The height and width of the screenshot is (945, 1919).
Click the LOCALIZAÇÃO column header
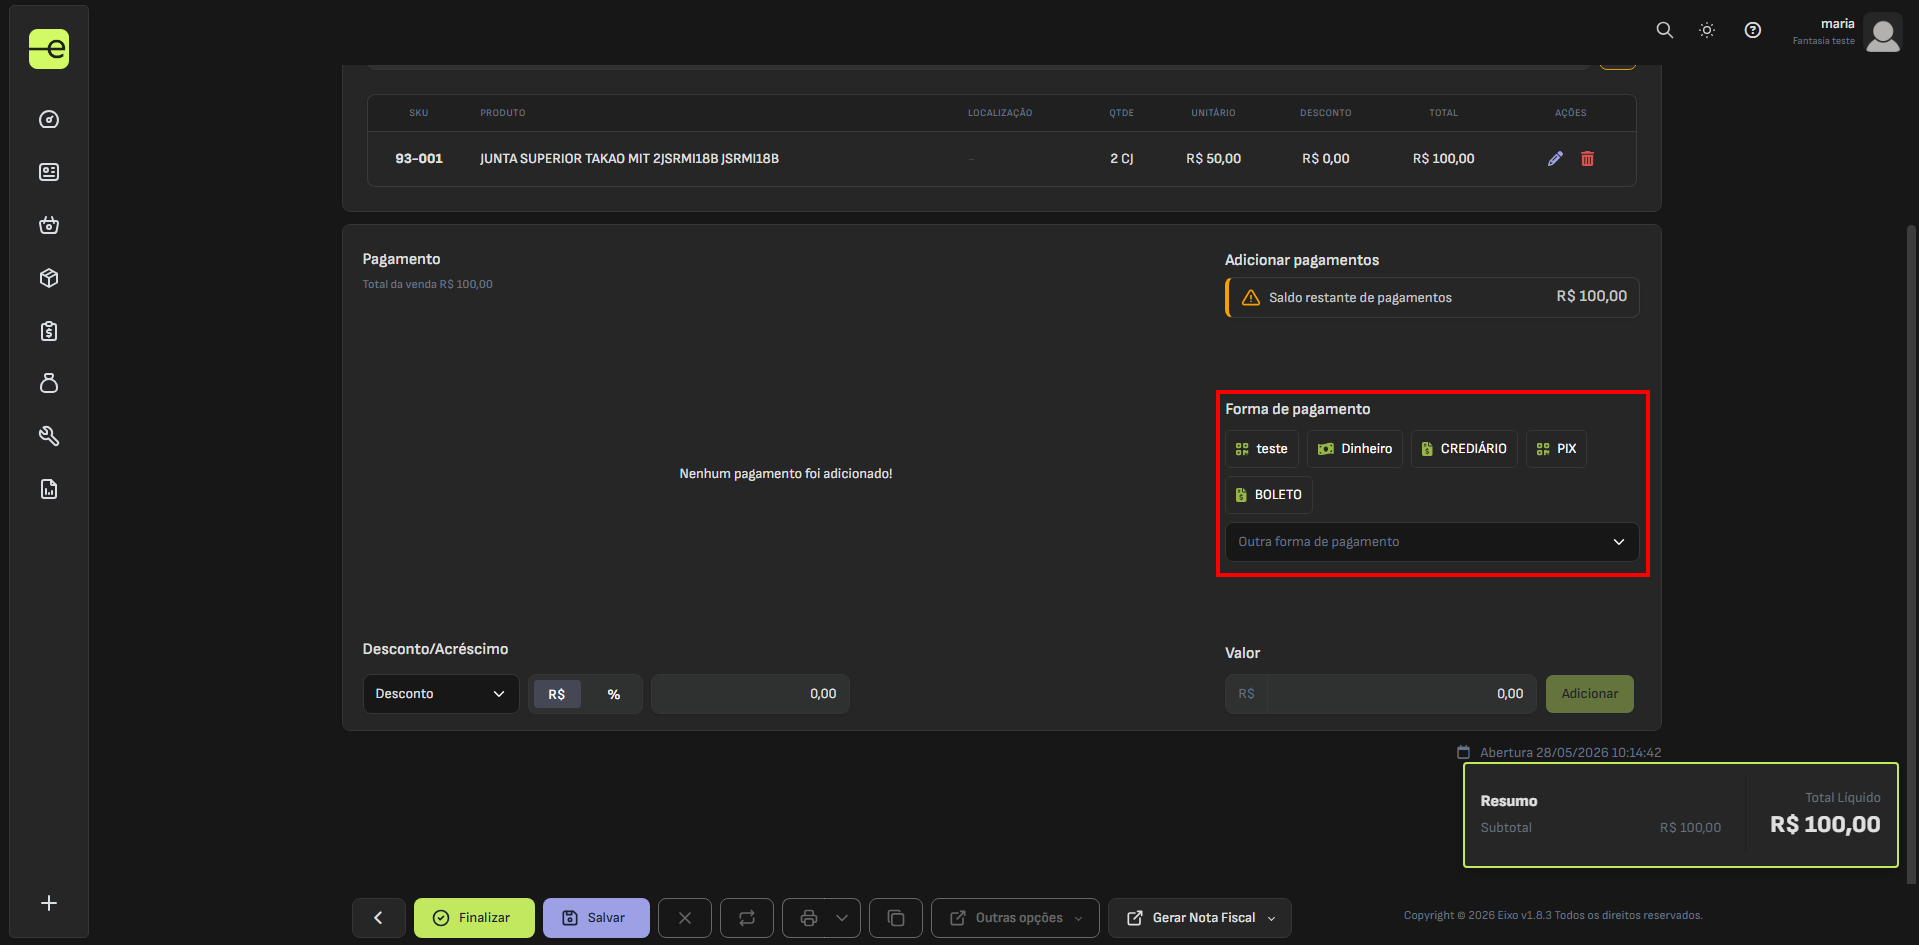tap(1000, 113)
